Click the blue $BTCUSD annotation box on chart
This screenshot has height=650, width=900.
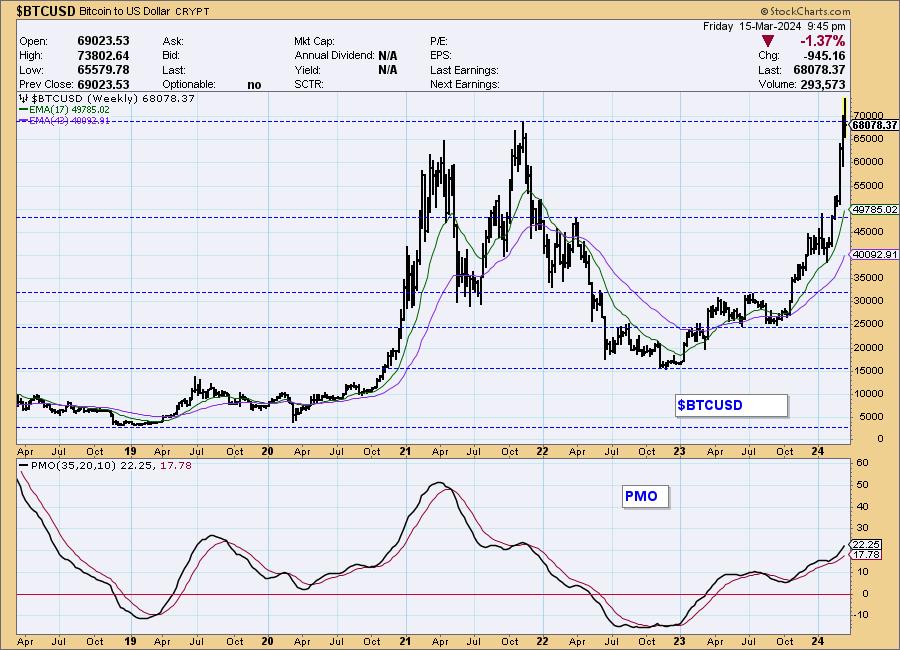tap(731, 405)
